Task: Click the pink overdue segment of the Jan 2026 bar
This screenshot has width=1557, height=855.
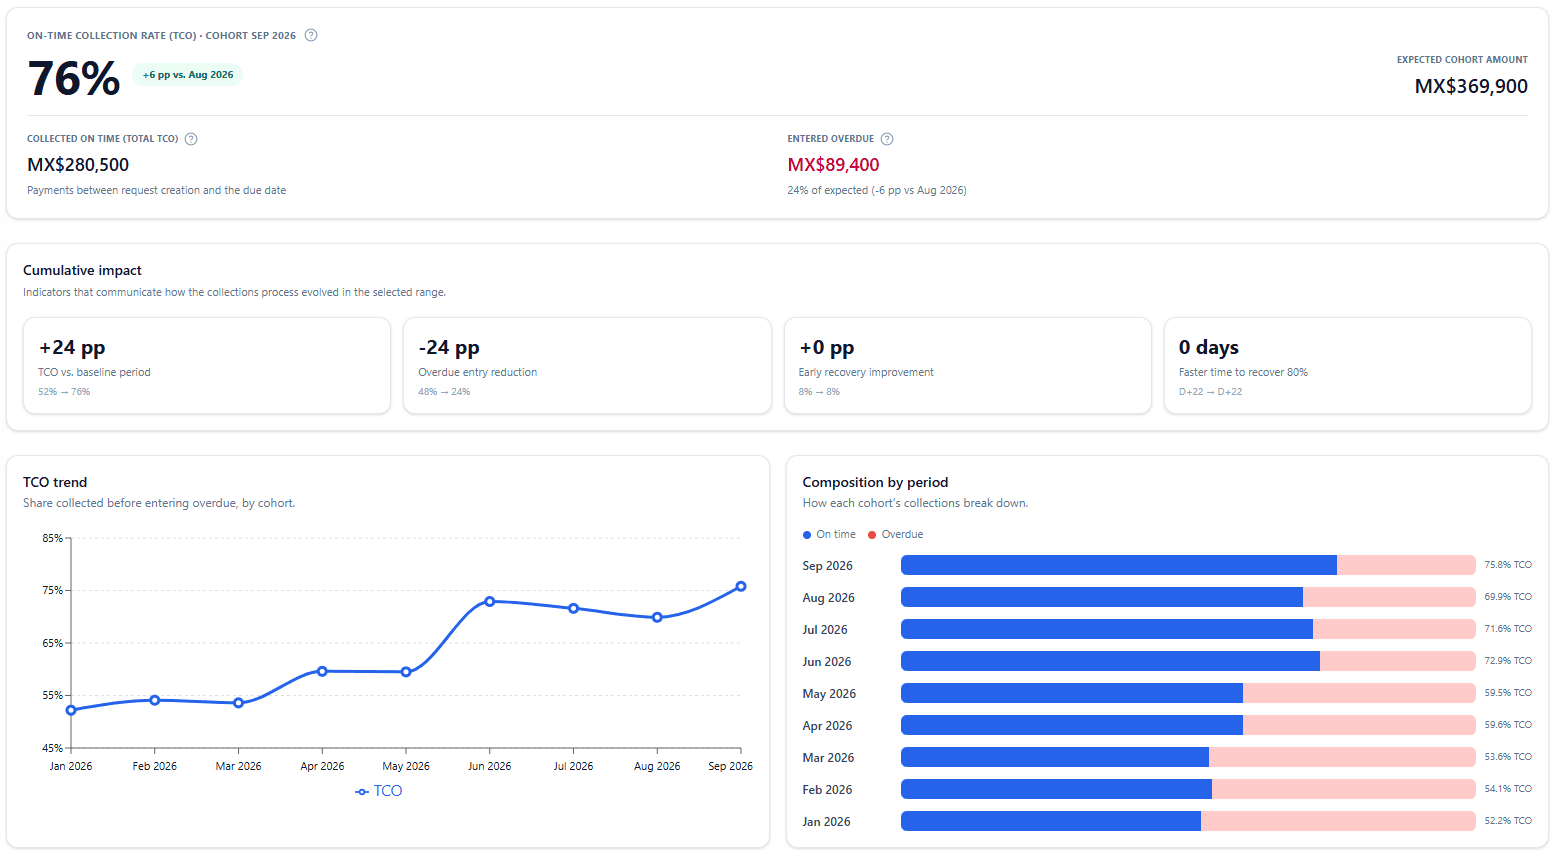Action: (x=1338, y=821)
